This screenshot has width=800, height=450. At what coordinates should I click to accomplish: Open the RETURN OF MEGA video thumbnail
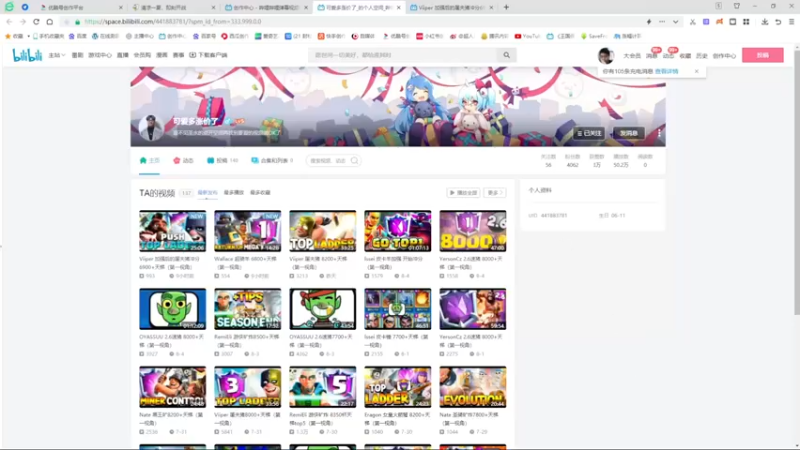[247, 231]
